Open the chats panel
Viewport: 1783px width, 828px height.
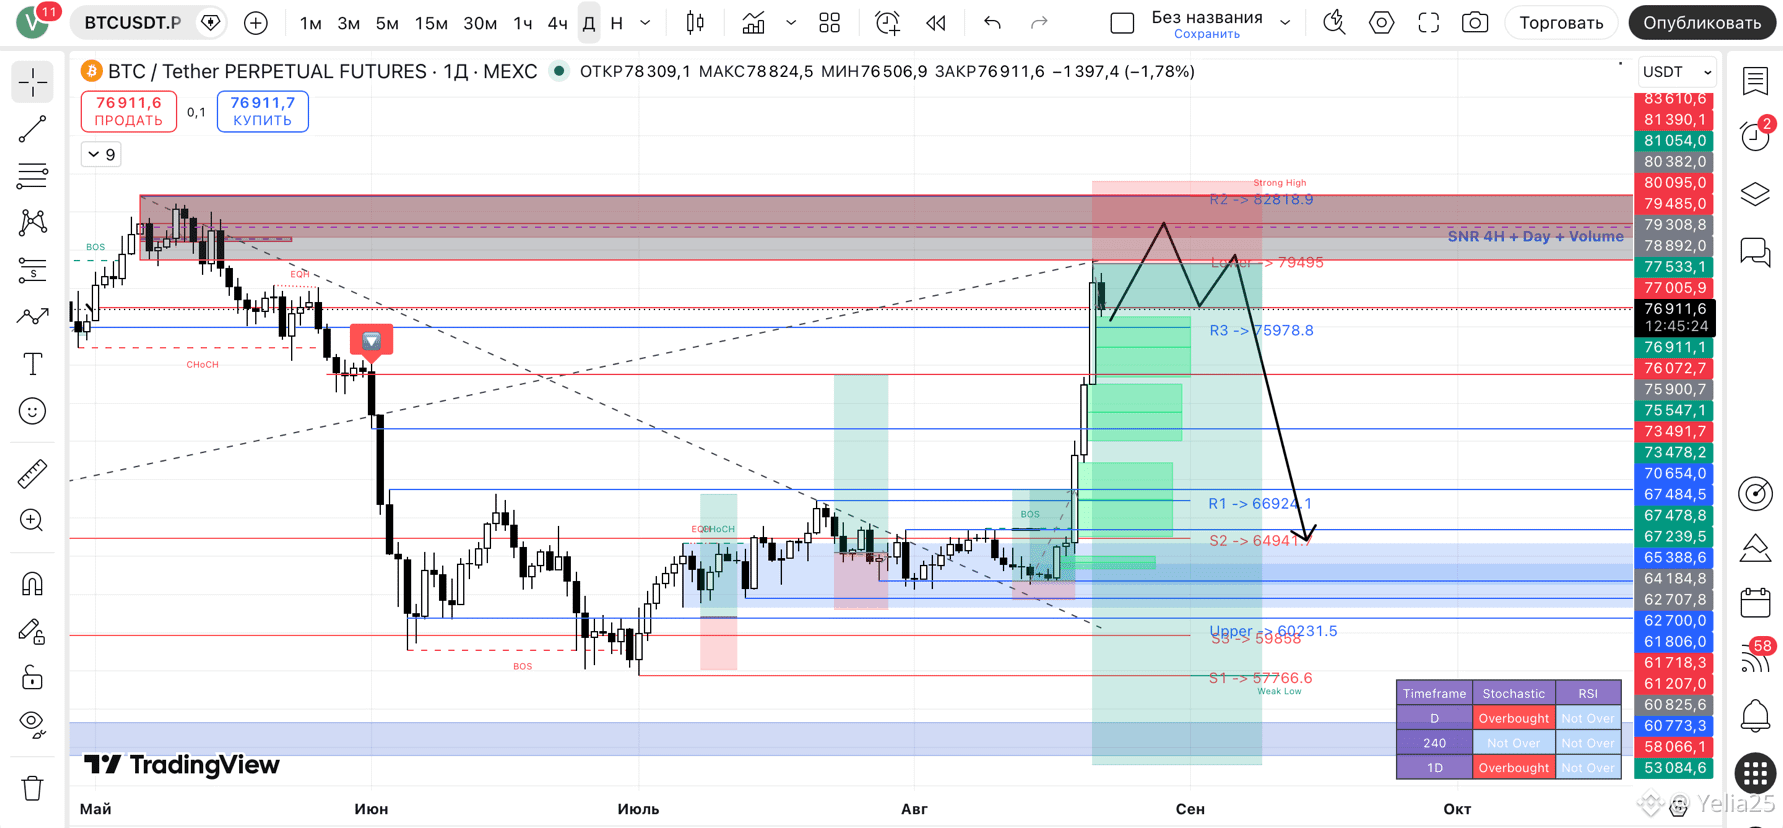coord(1755,252)
